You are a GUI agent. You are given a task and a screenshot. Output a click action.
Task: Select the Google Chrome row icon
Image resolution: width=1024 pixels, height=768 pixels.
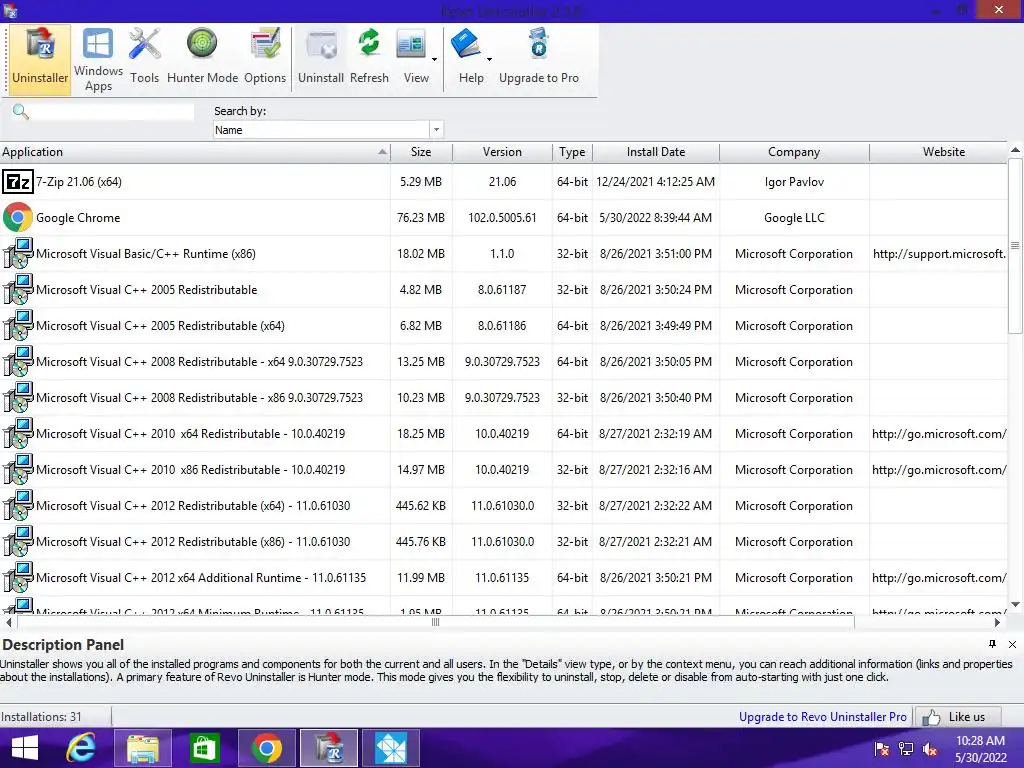point(18,217)
